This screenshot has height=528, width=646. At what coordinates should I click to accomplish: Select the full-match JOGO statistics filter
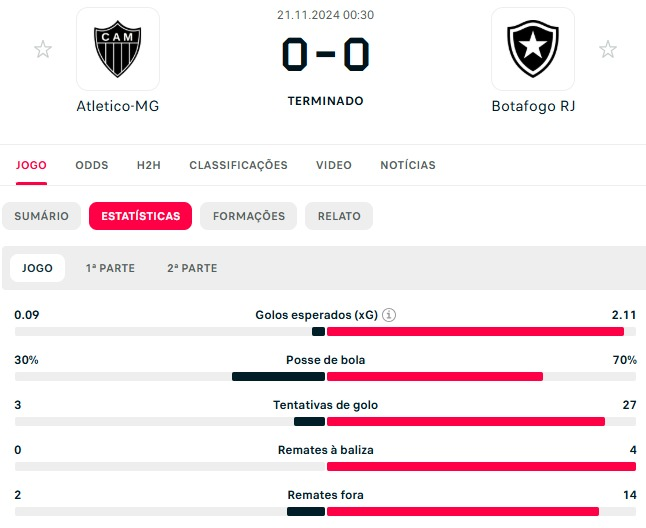38,268
